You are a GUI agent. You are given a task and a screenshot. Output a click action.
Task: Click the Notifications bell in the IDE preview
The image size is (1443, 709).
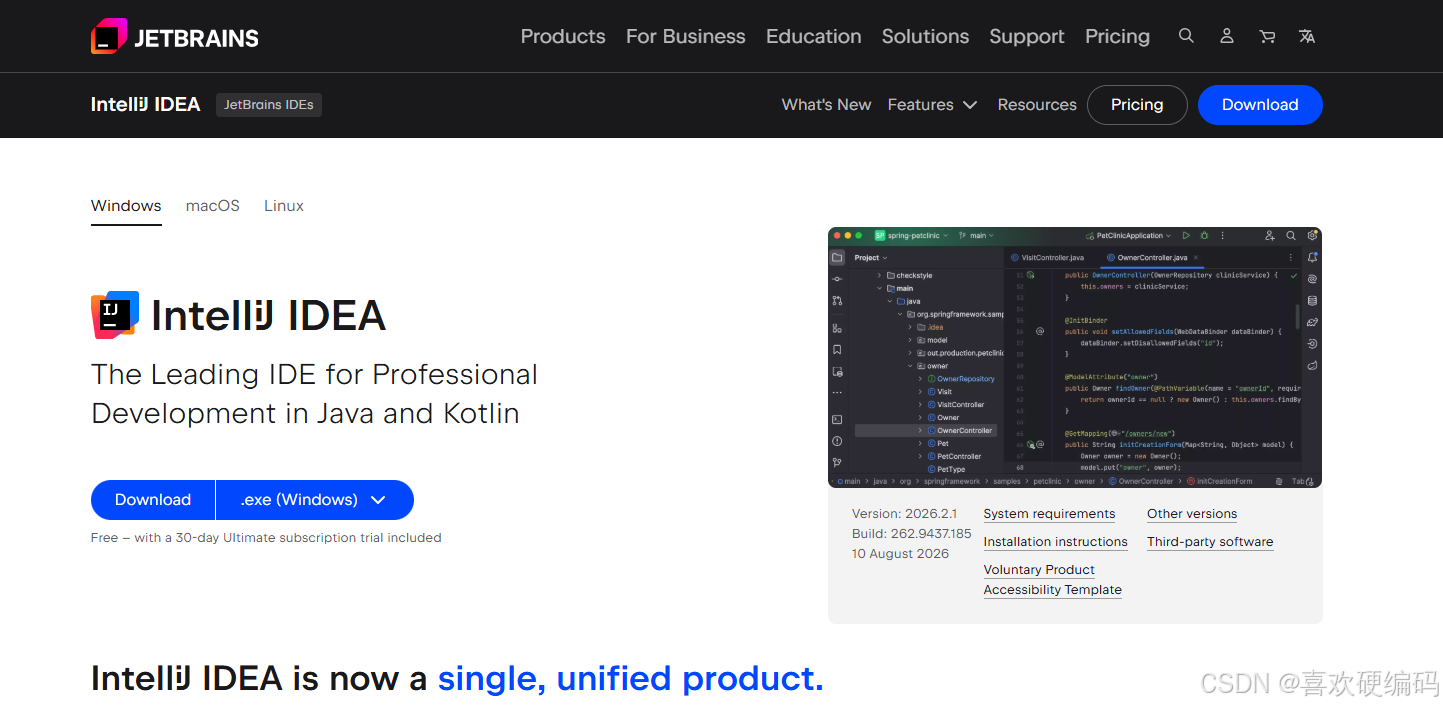point(1312,257)
